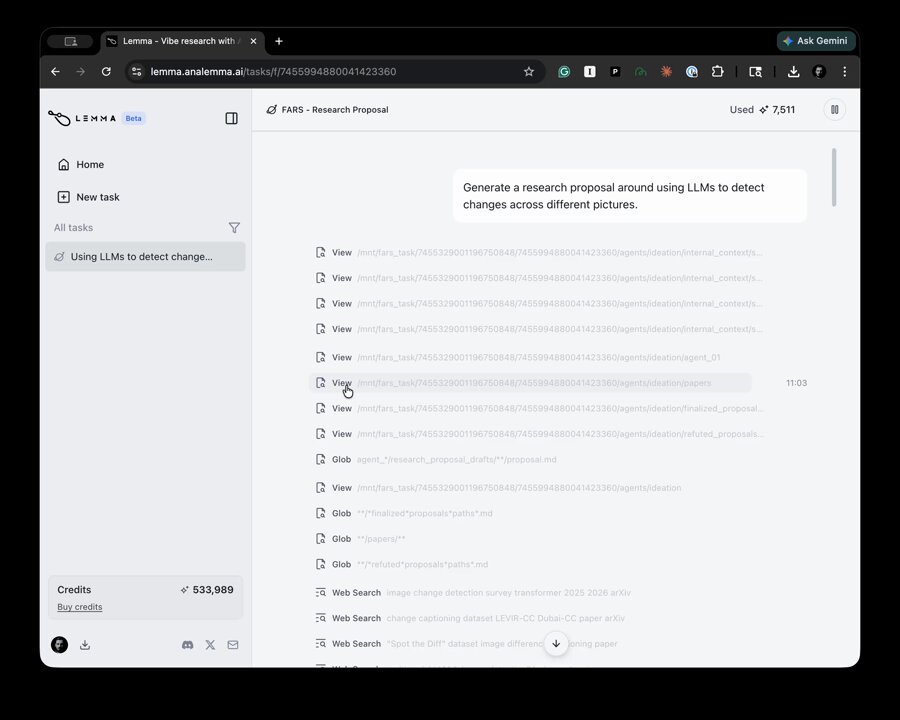The height and width of the screenshot is (720, 900).
Task: Reload the page
Action: tap(106, 72)
